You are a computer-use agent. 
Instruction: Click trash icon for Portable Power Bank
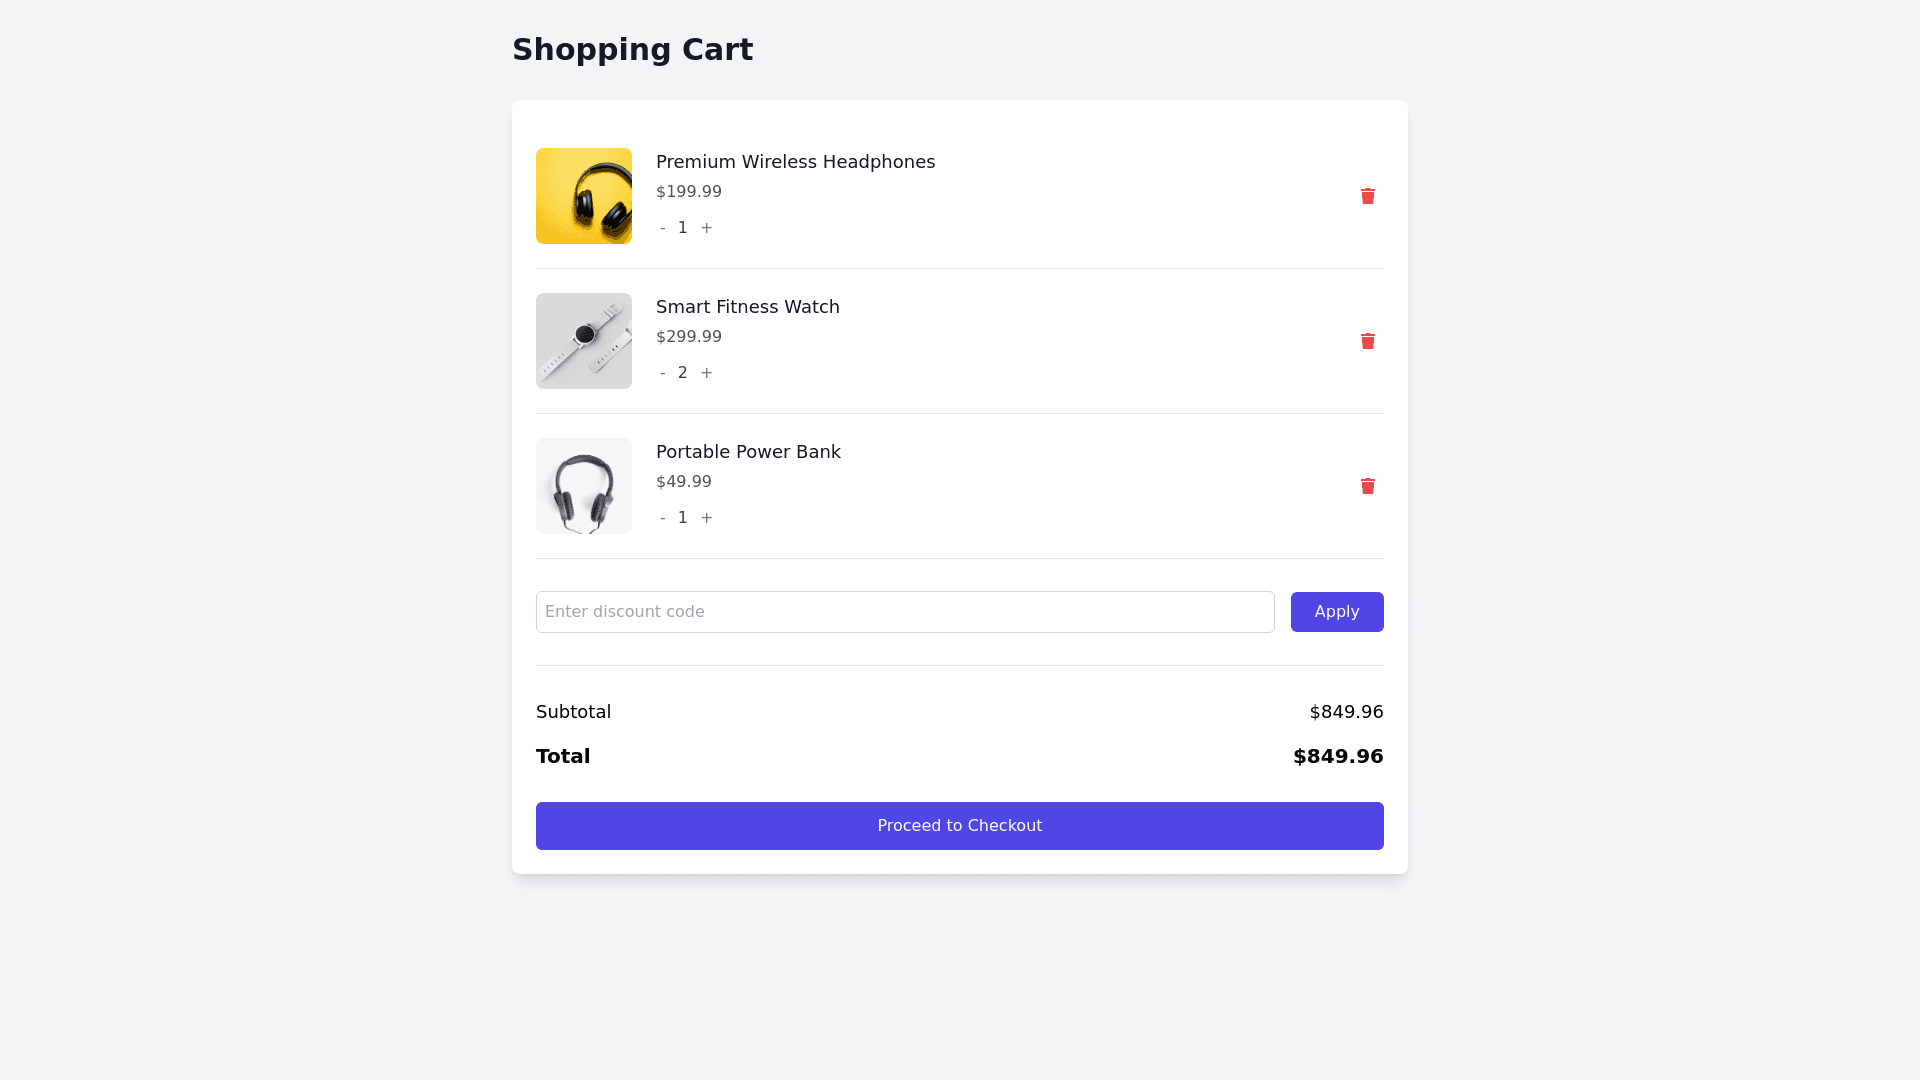(x=1367, y=486)
